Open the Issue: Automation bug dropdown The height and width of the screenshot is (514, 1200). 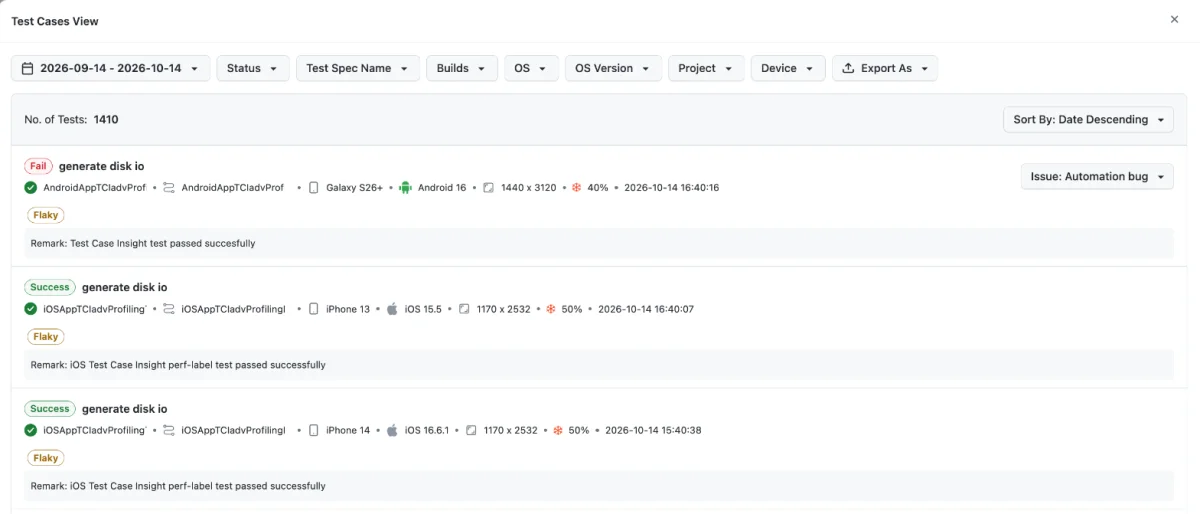coord(1097,177)
